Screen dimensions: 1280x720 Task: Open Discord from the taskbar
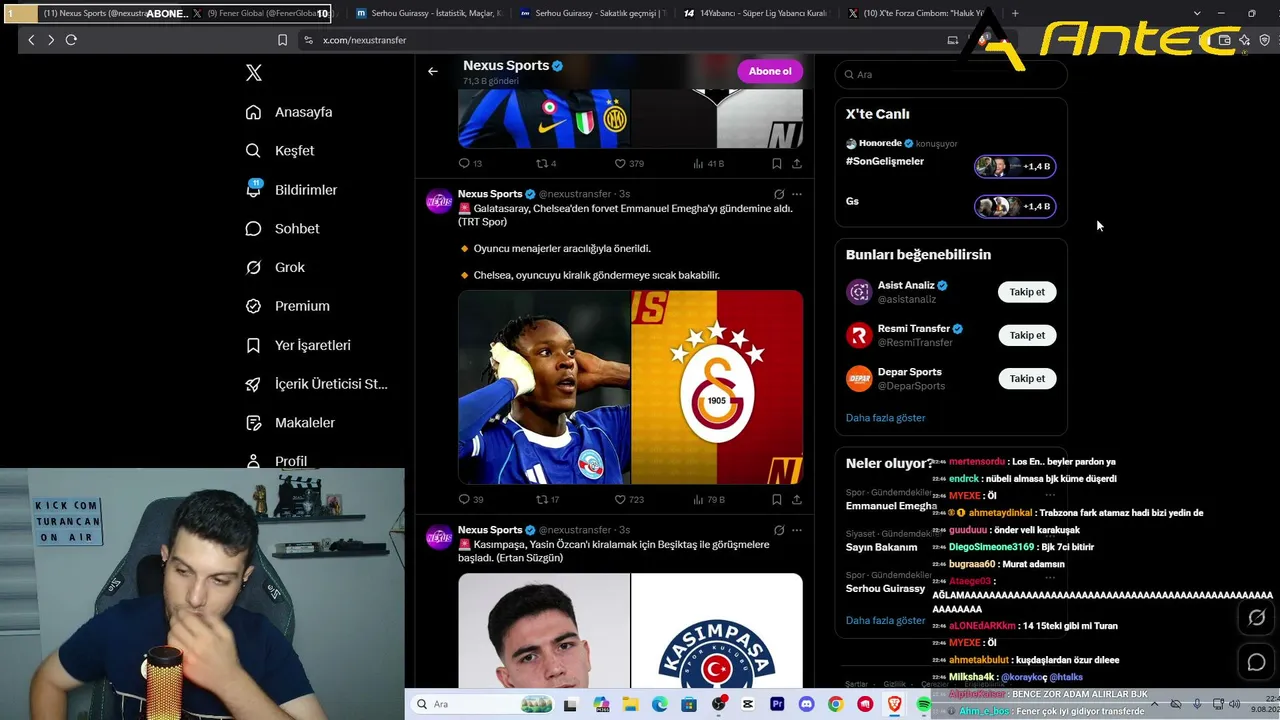(806, 704)
